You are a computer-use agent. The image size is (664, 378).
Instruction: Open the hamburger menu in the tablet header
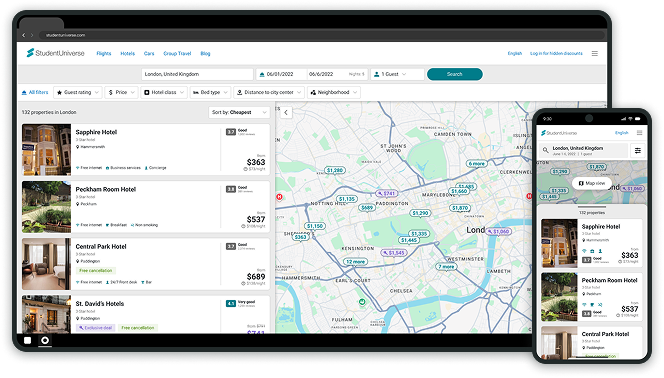click(x=595, y=53)
